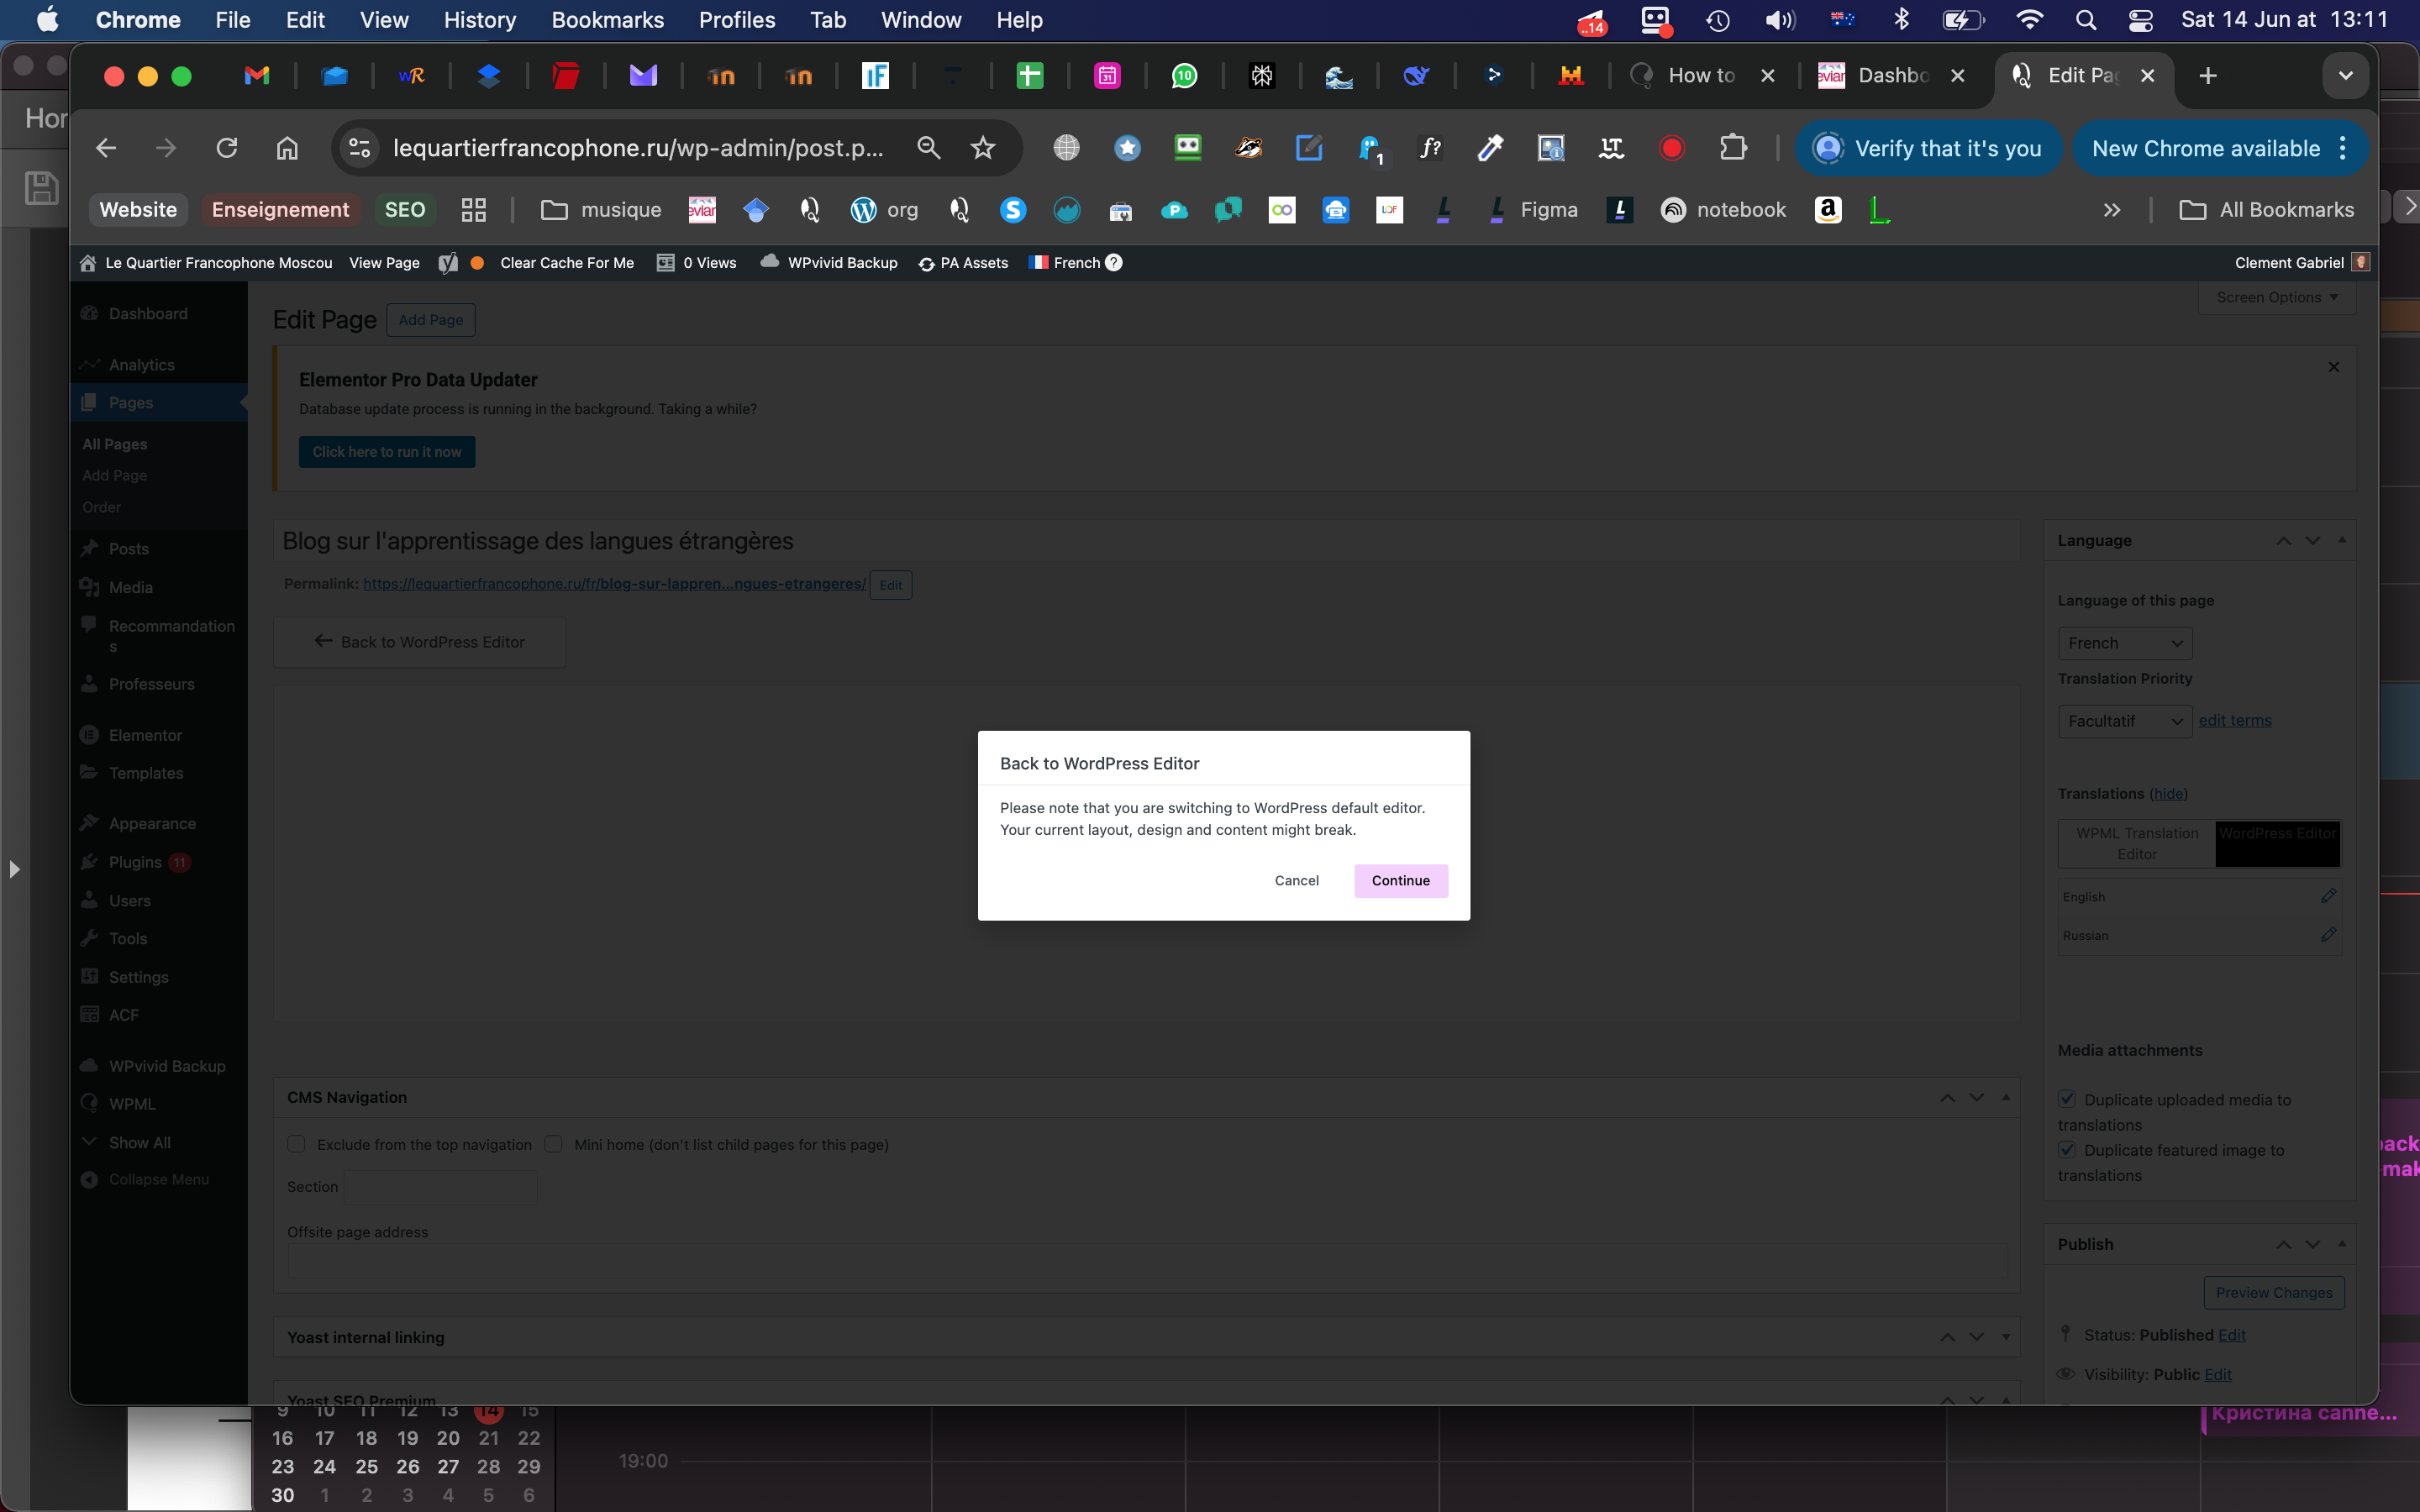Toggle Exclude from the top navigation

pos(296,1144)
